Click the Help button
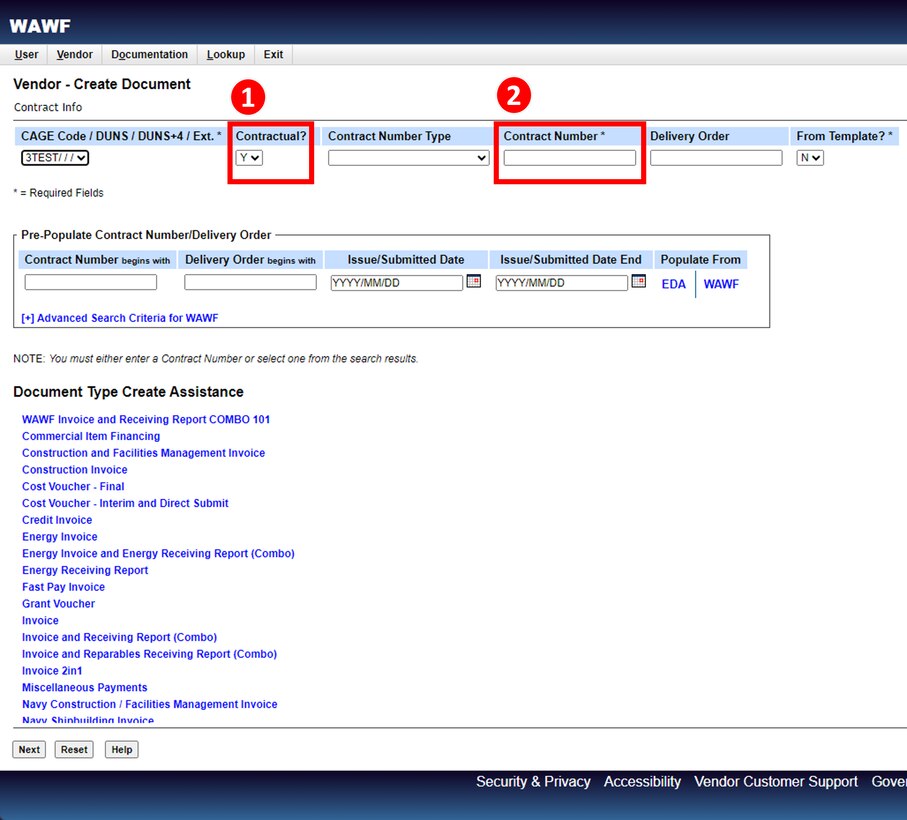The image size is (907, 820). coord(121,749)
